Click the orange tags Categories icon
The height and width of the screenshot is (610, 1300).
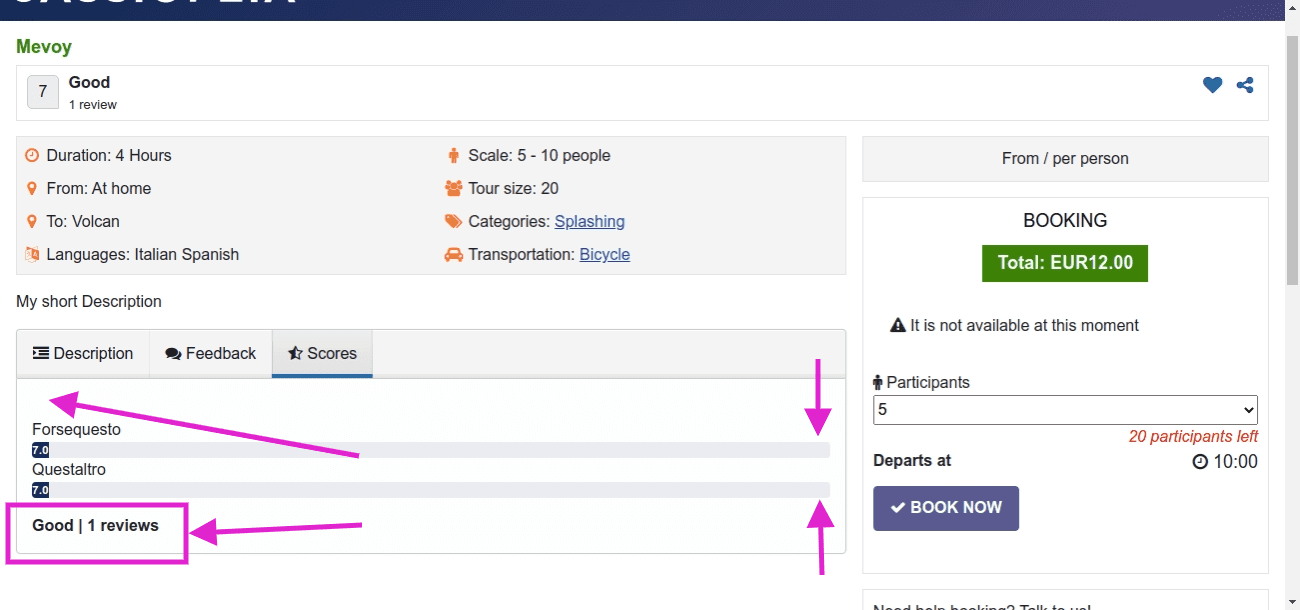point(454,222)
